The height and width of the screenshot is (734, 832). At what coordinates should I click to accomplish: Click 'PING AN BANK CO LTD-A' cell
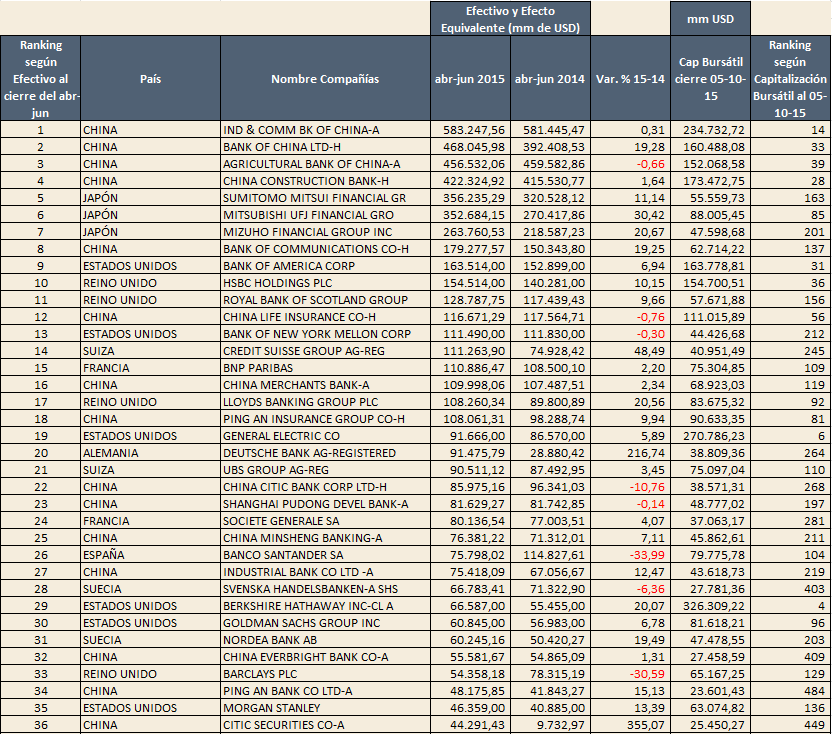[x=325, y=690]
